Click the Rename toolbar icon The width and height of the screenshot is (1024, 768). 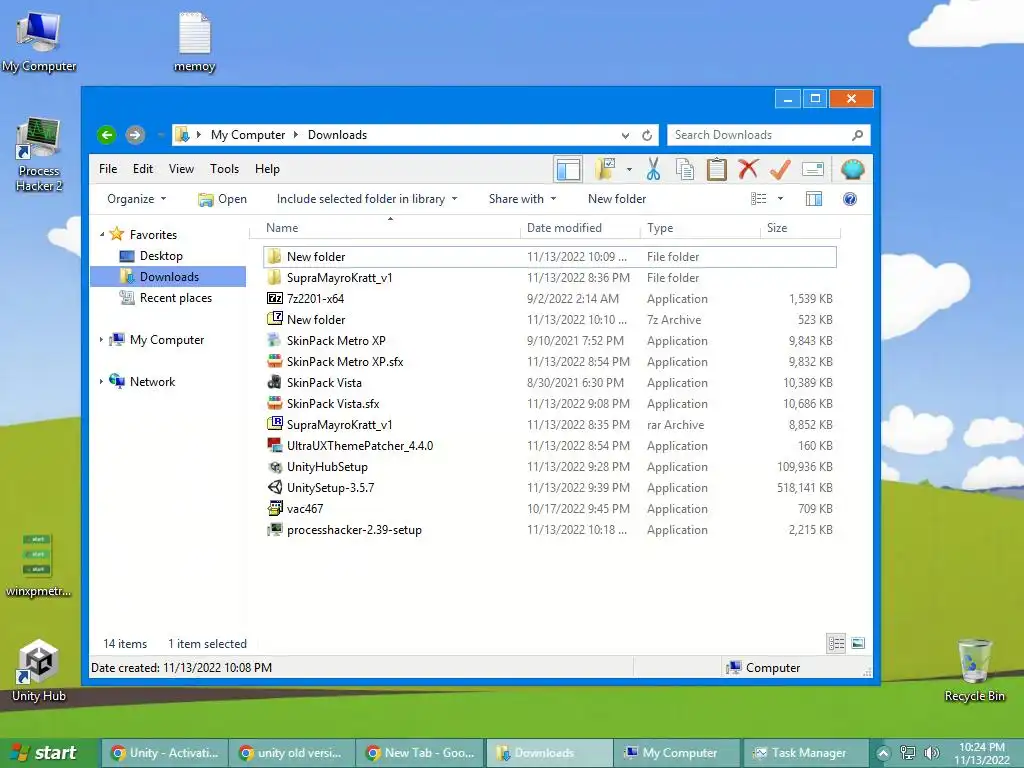click(x=812, y=169)
